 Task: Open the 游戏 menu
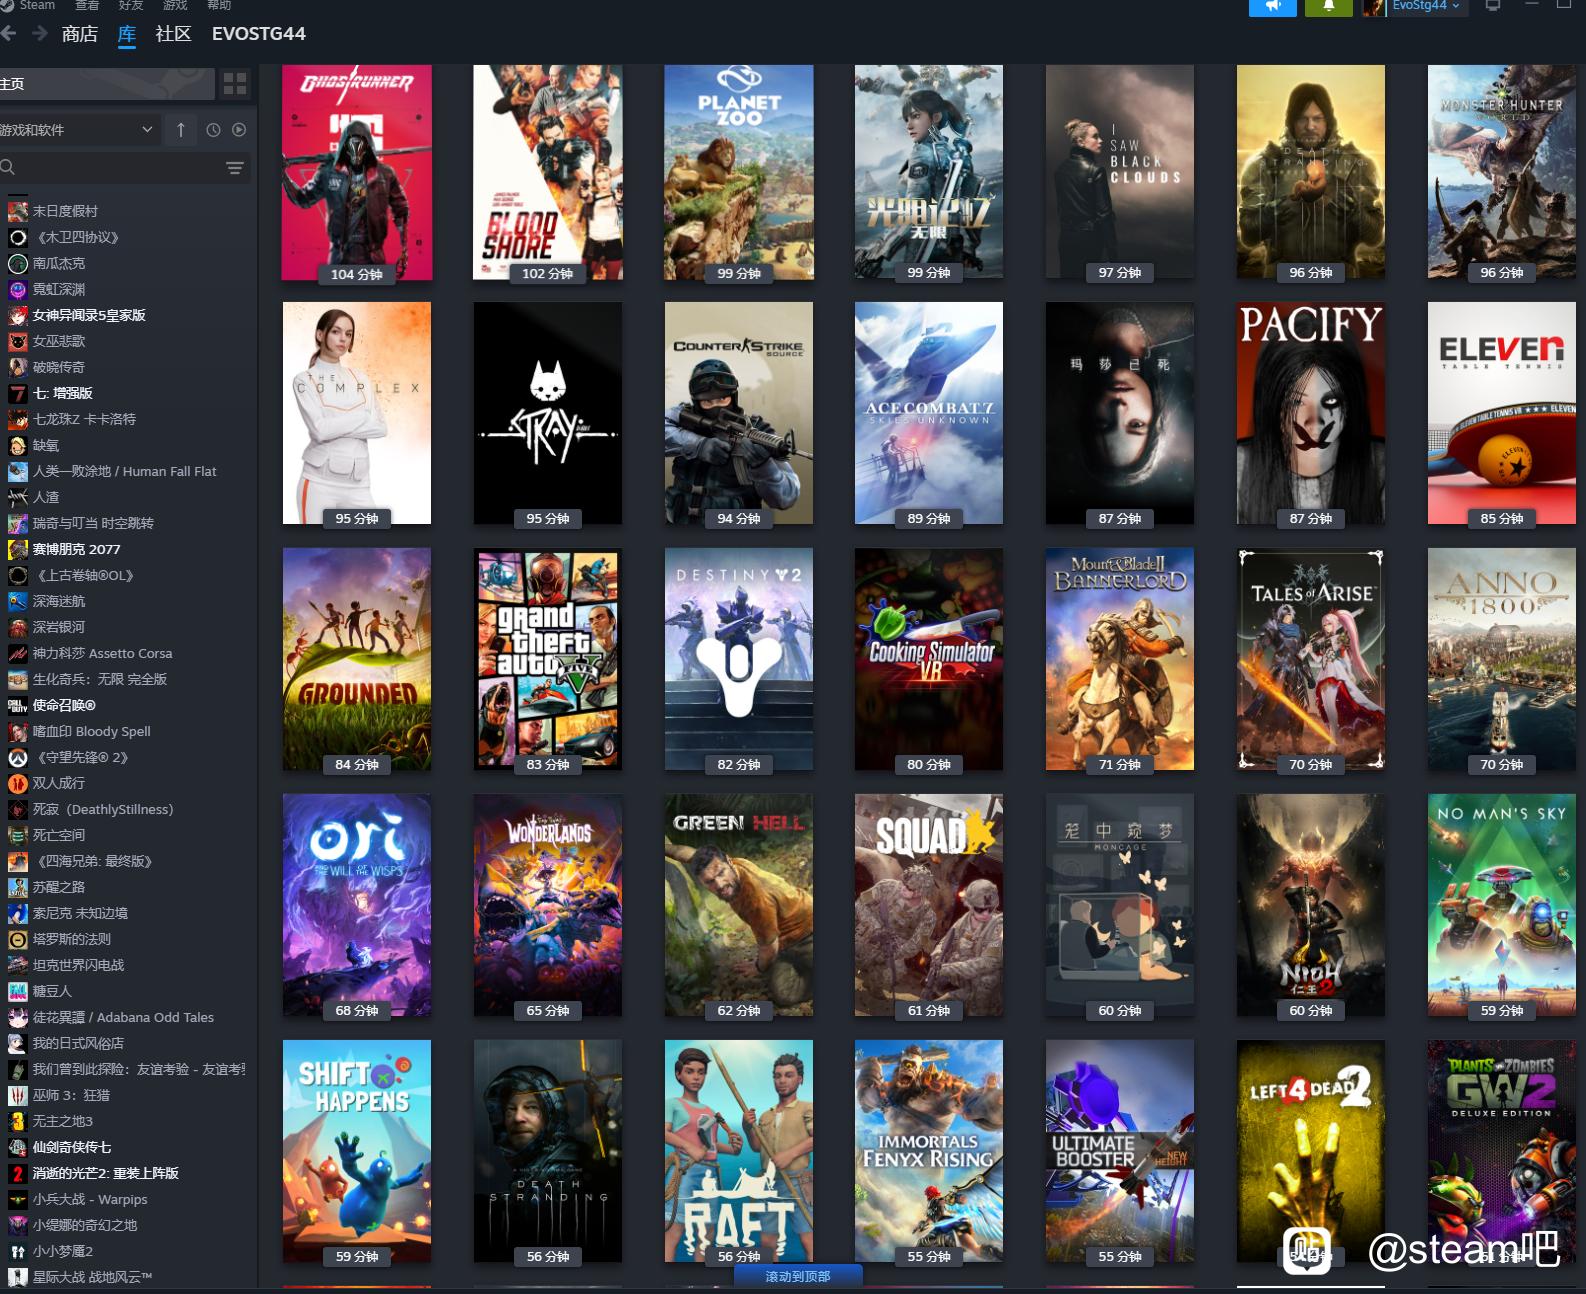pos(175,5)
